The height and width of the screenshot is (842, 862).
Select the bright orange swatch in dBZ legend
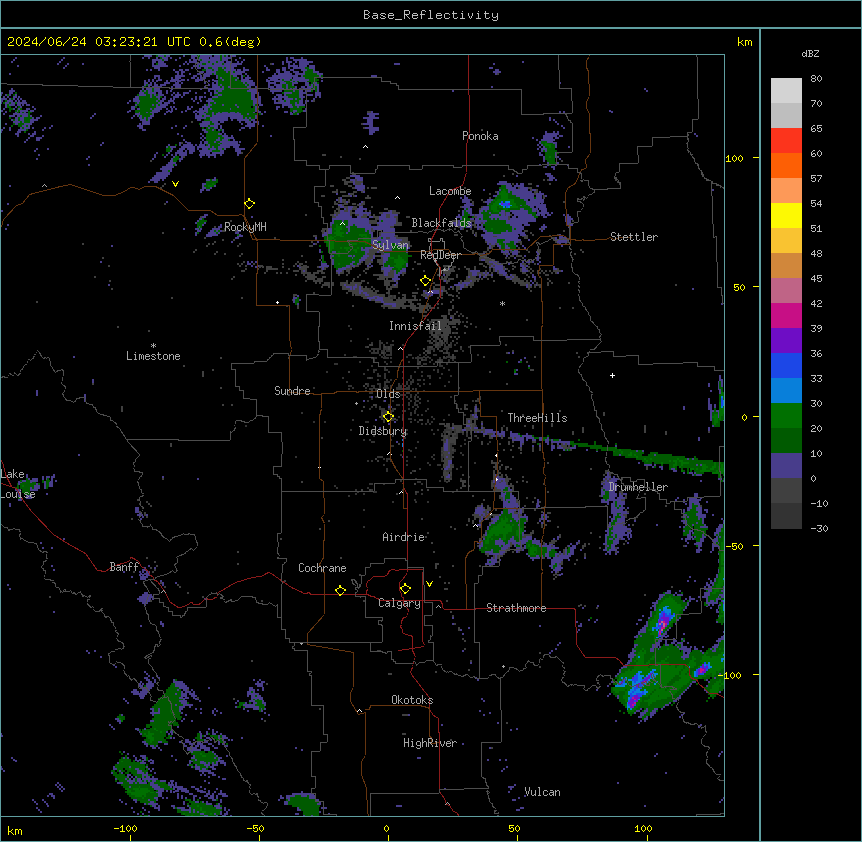[x=786, y=165]
